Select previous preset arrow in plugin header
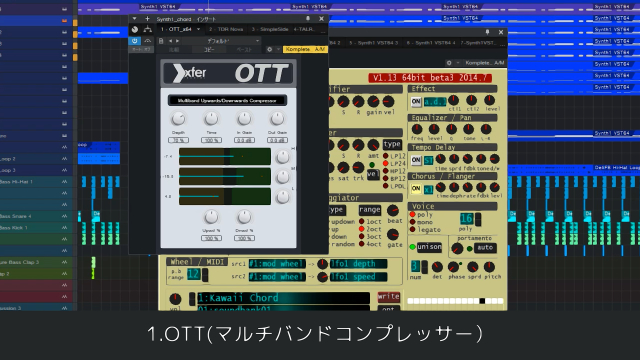640x360 pixels. point(170,41)
